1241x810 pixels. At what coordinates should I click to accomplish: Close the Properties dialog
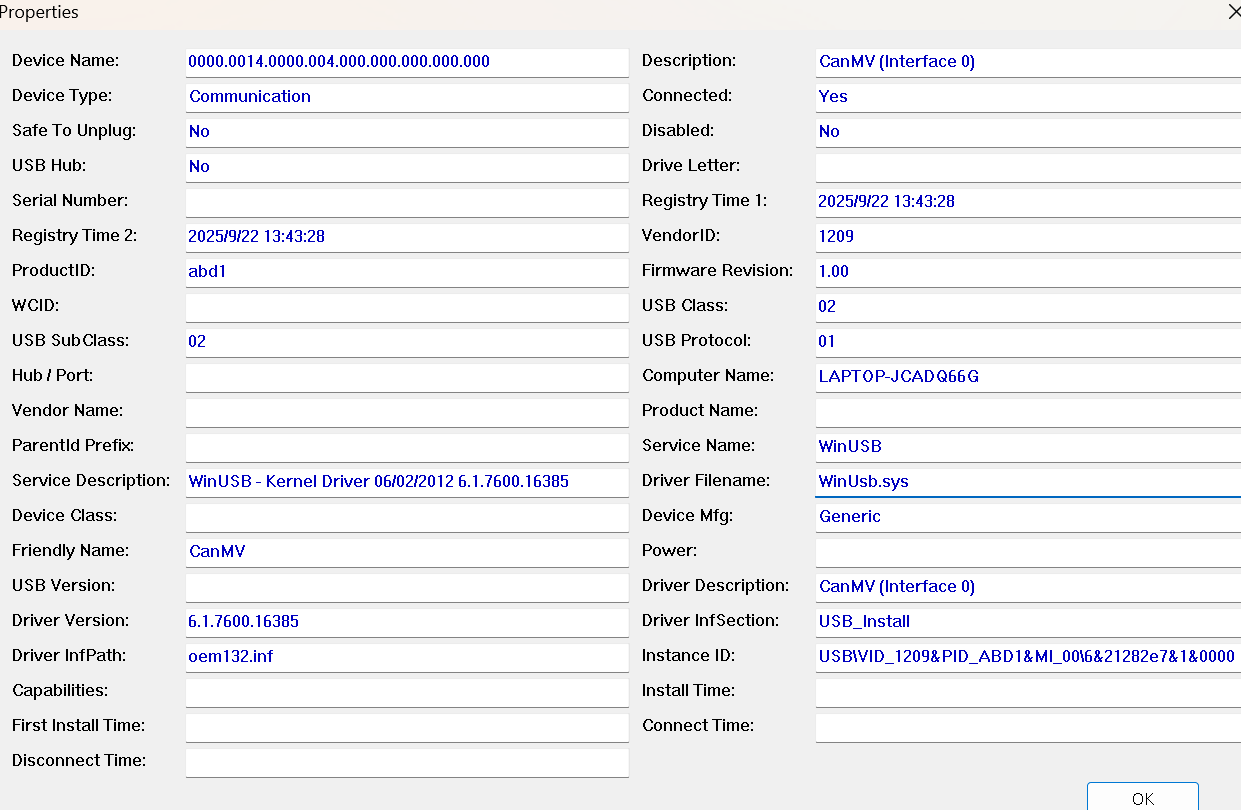click(1233, 12)
